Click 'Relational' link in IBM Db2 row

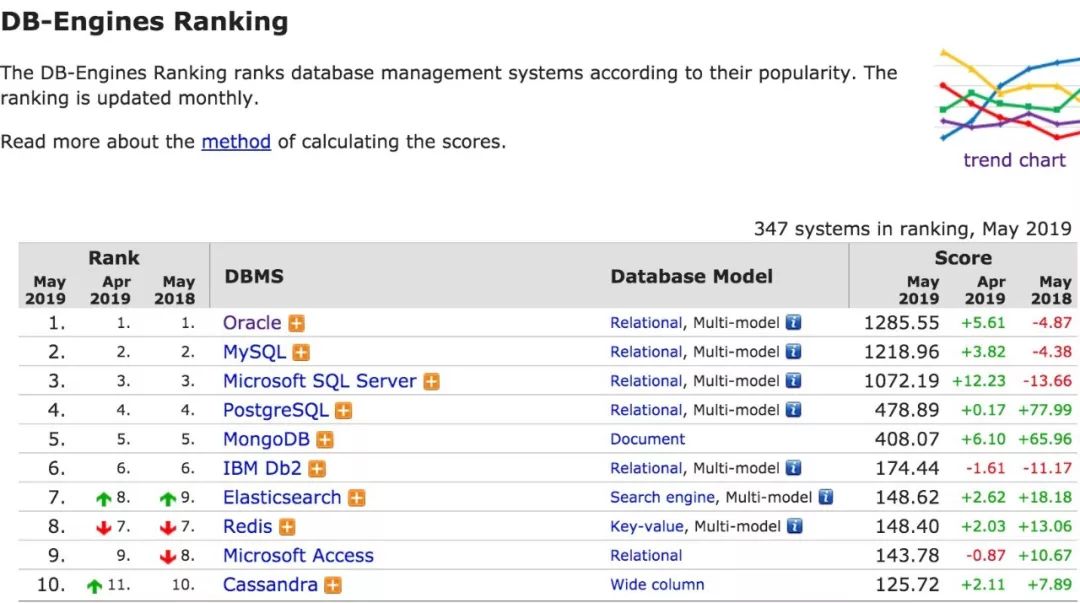tap(646, 468)
